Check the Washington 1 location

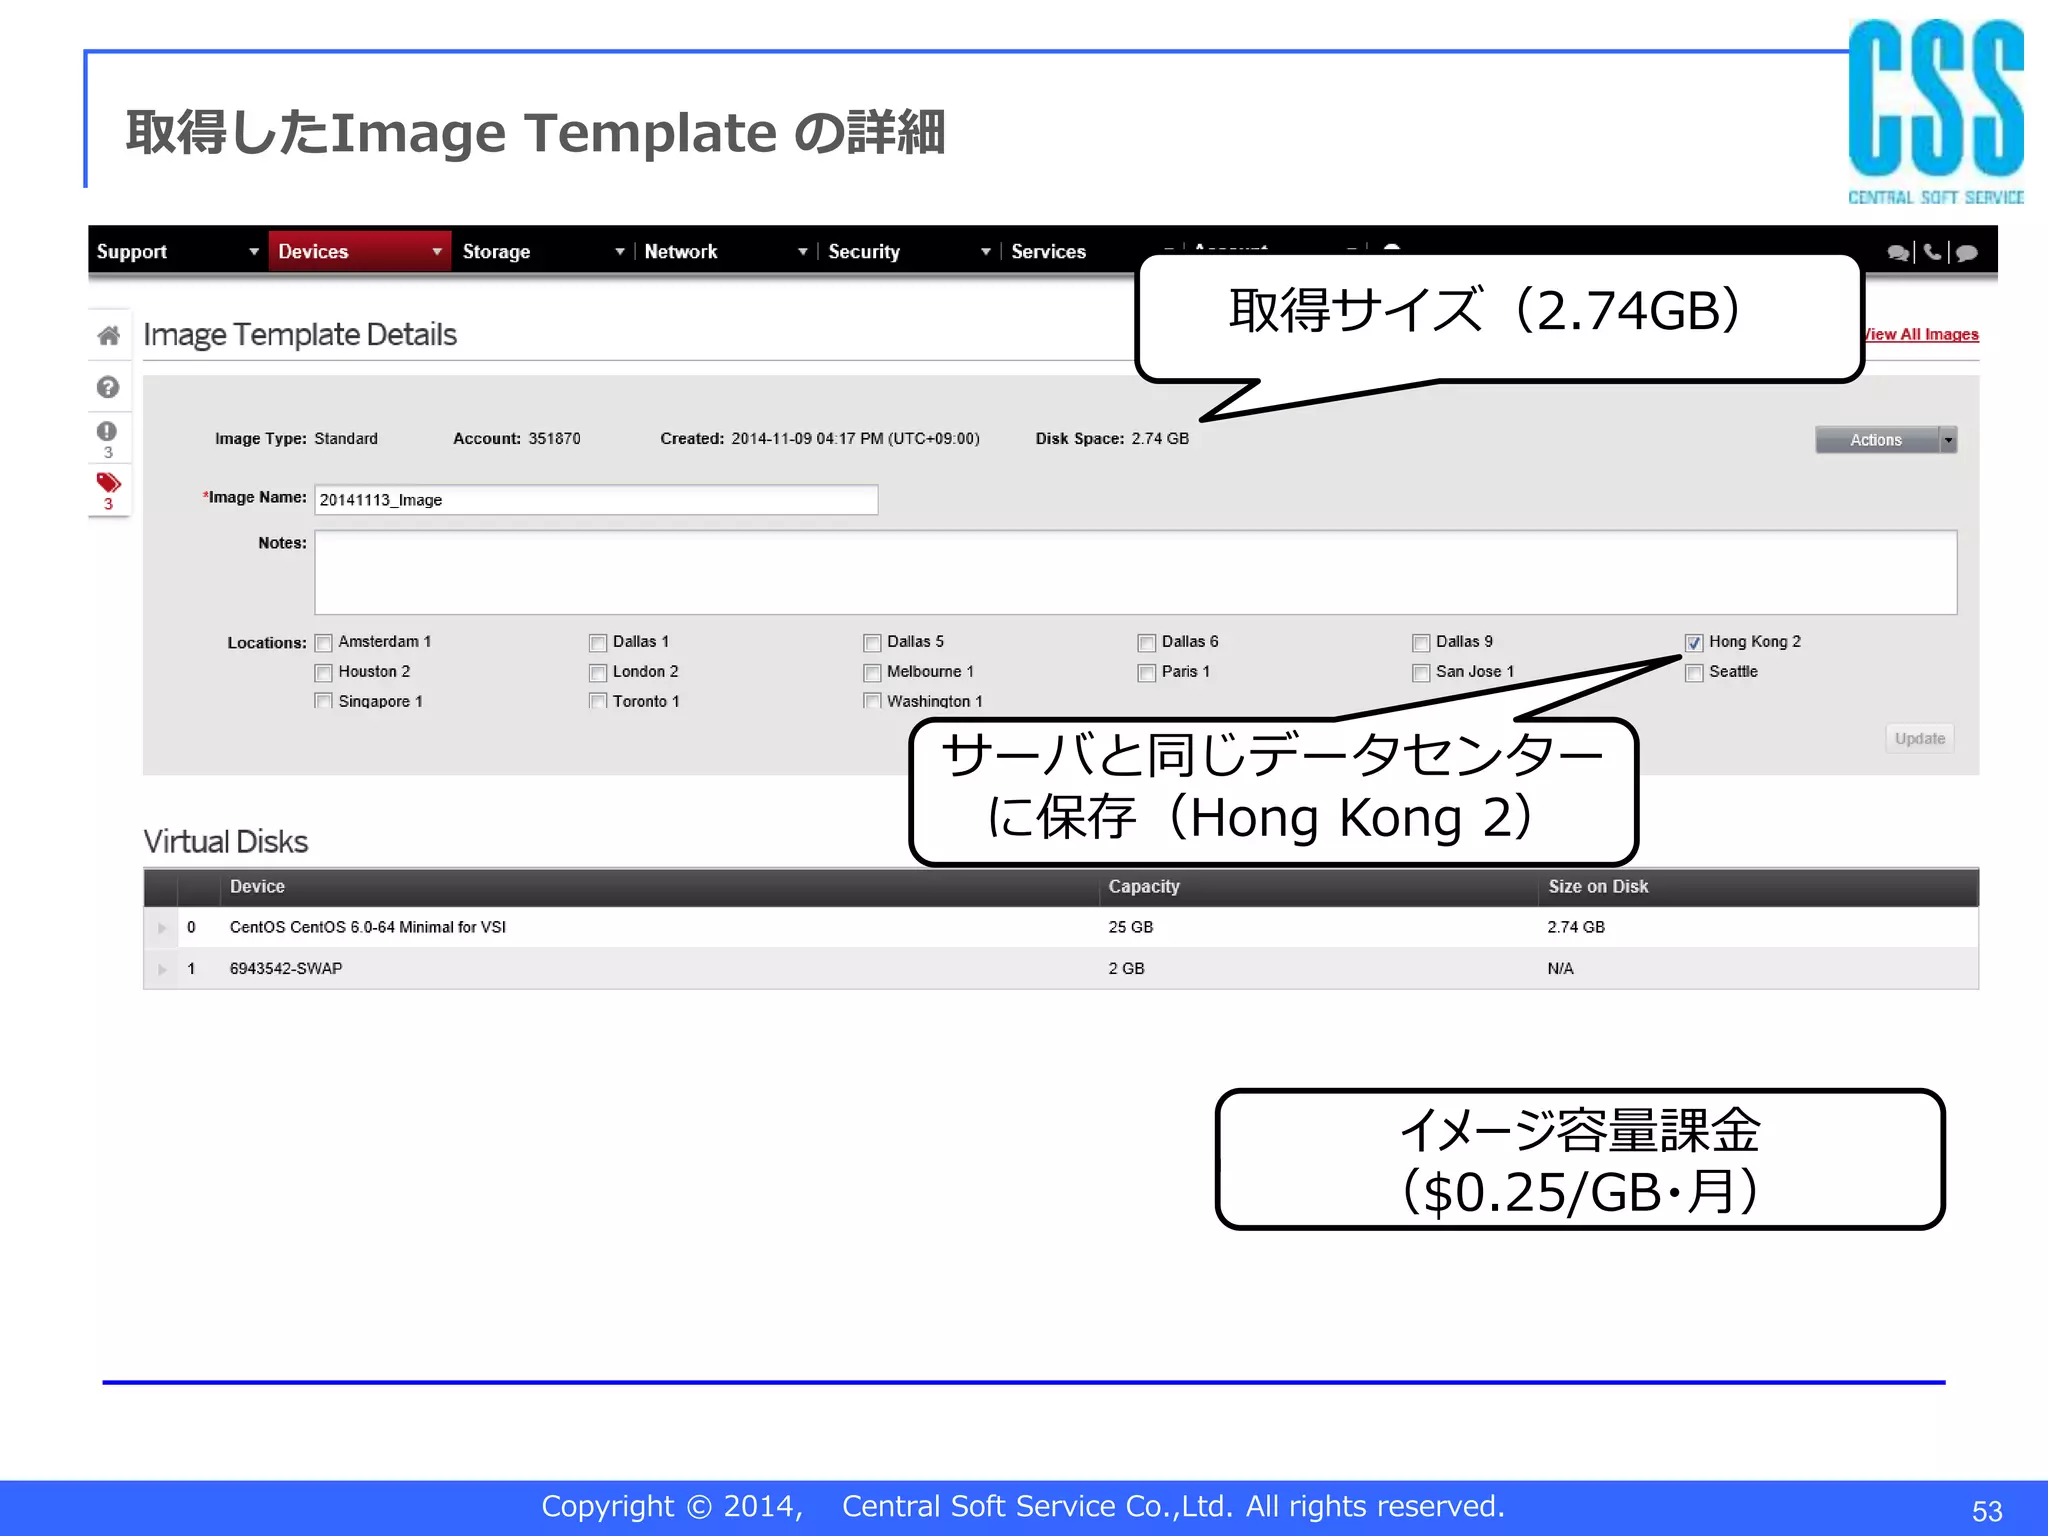click(872, 701)
